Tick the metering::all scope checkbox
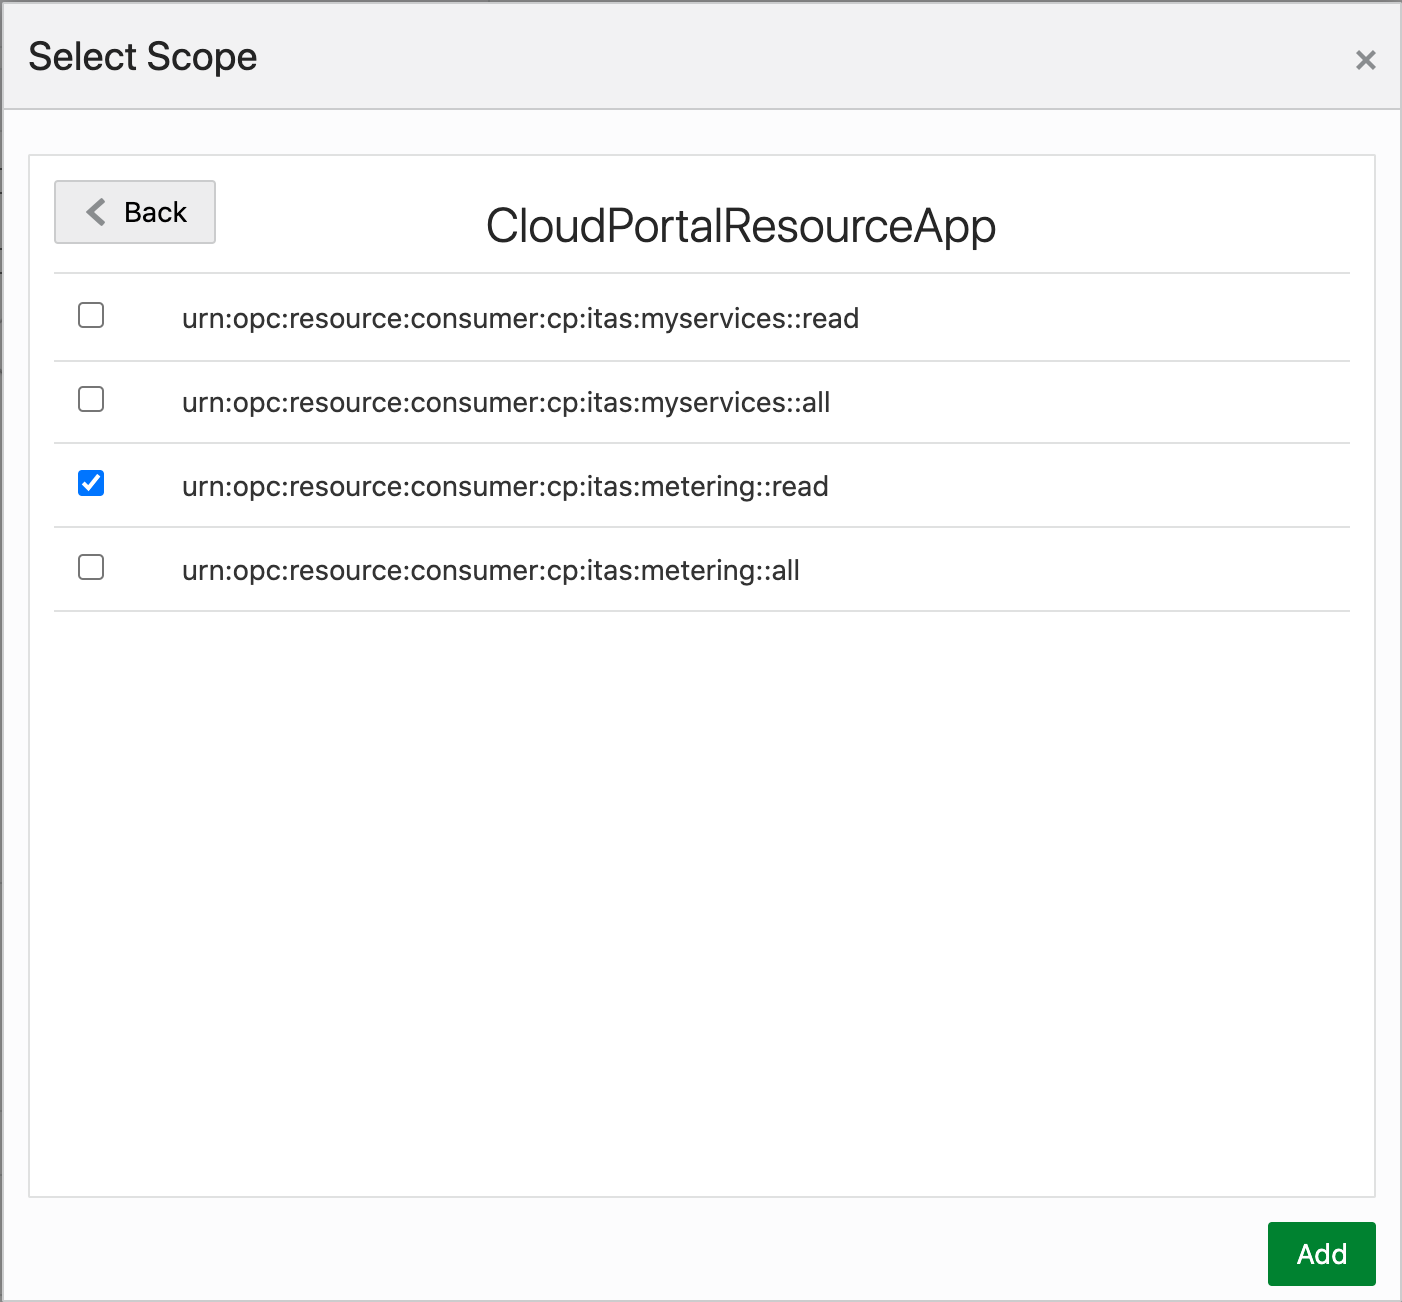Viewport: 1402px width, 1302px height. click(91, 568)
